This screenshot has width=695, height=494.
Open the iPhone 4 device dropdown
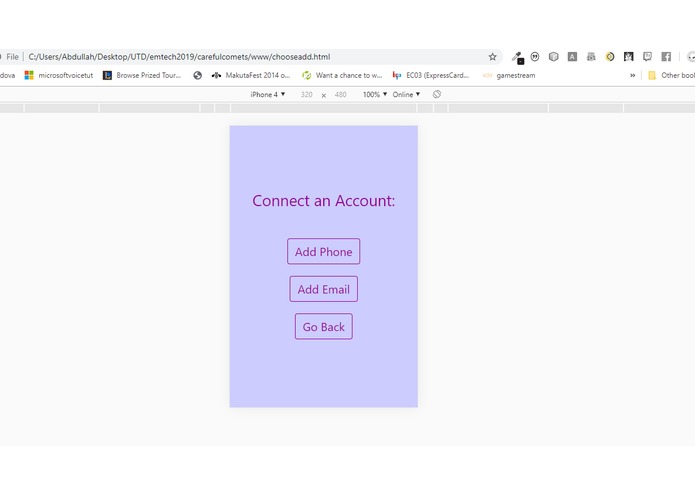(x=268, y=94)
